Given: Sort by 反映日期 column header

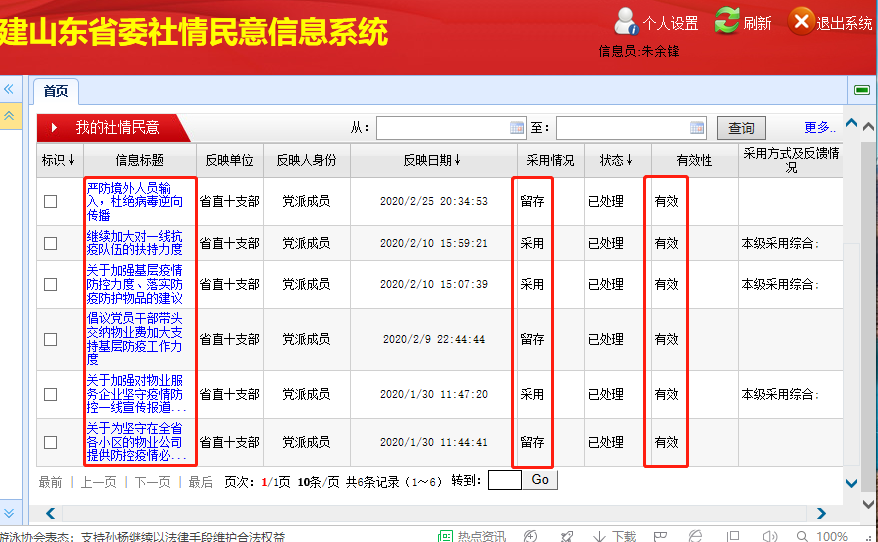Looking at the screenshot, I should click(432, 160).
